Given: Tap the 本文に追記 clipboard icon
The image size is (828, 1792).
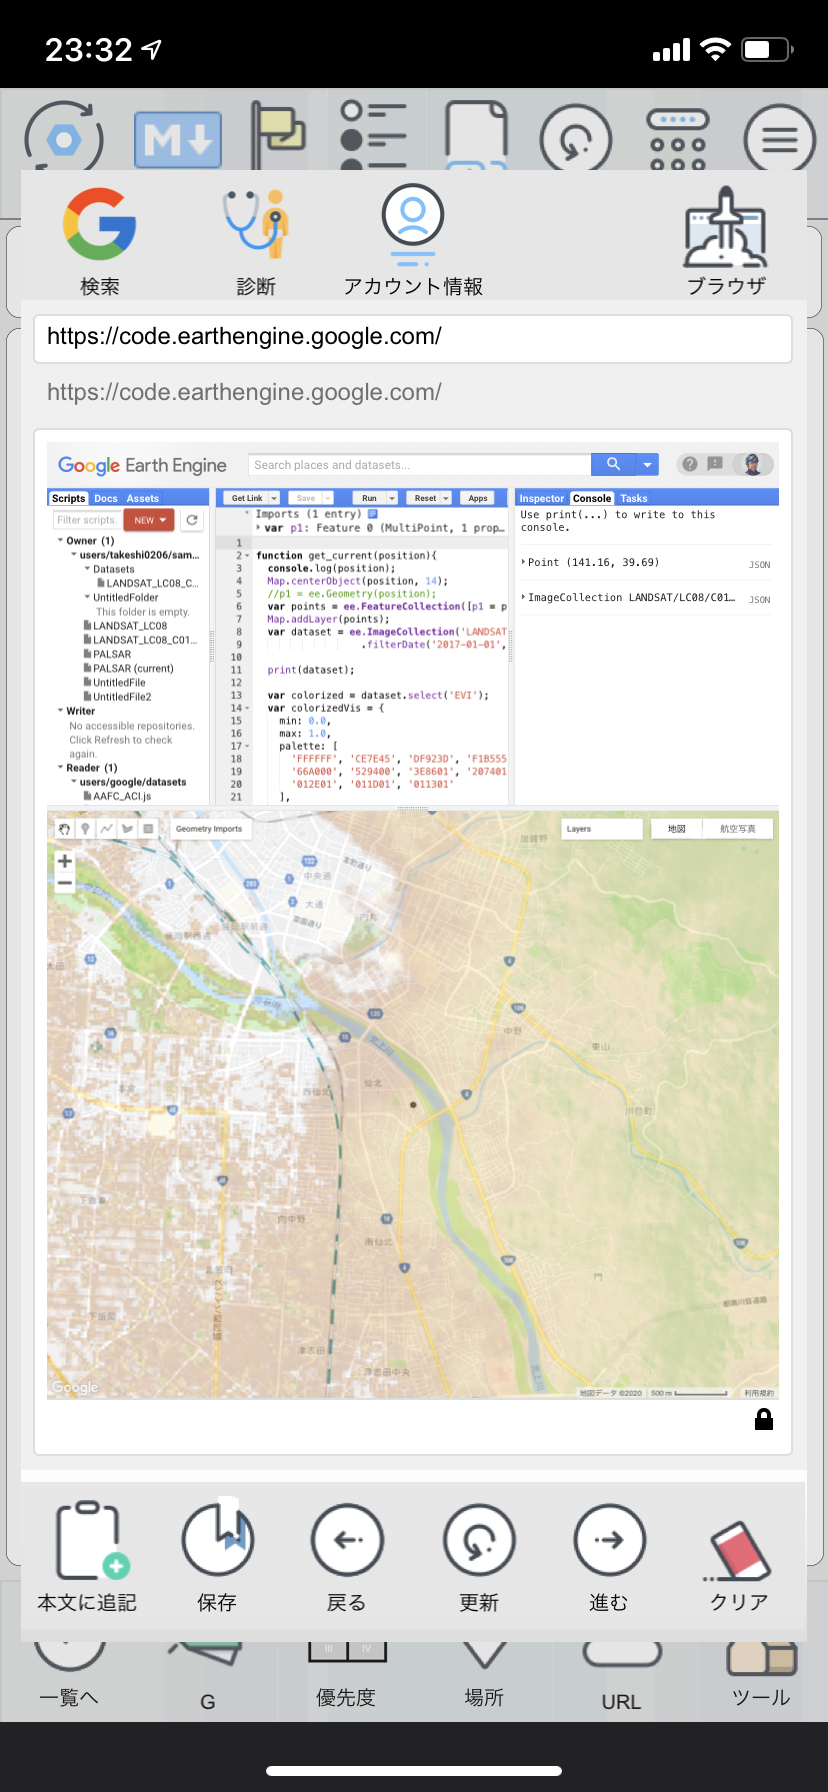Looking at the screenshot, I should pos(92,1540).
